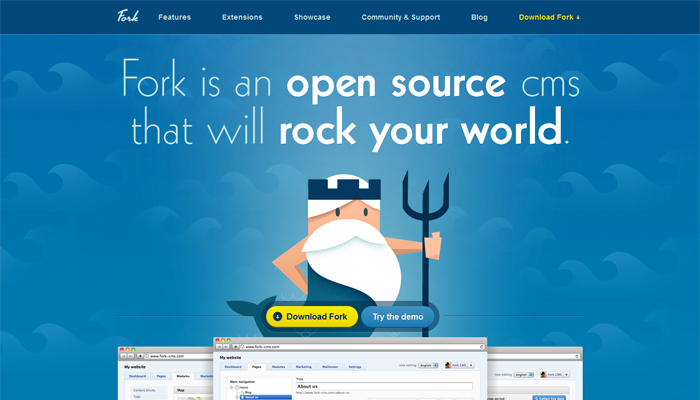Click the center screenshot's www.fork-cms.com address bar
The image size is (700, 400).
coord(362,346)
